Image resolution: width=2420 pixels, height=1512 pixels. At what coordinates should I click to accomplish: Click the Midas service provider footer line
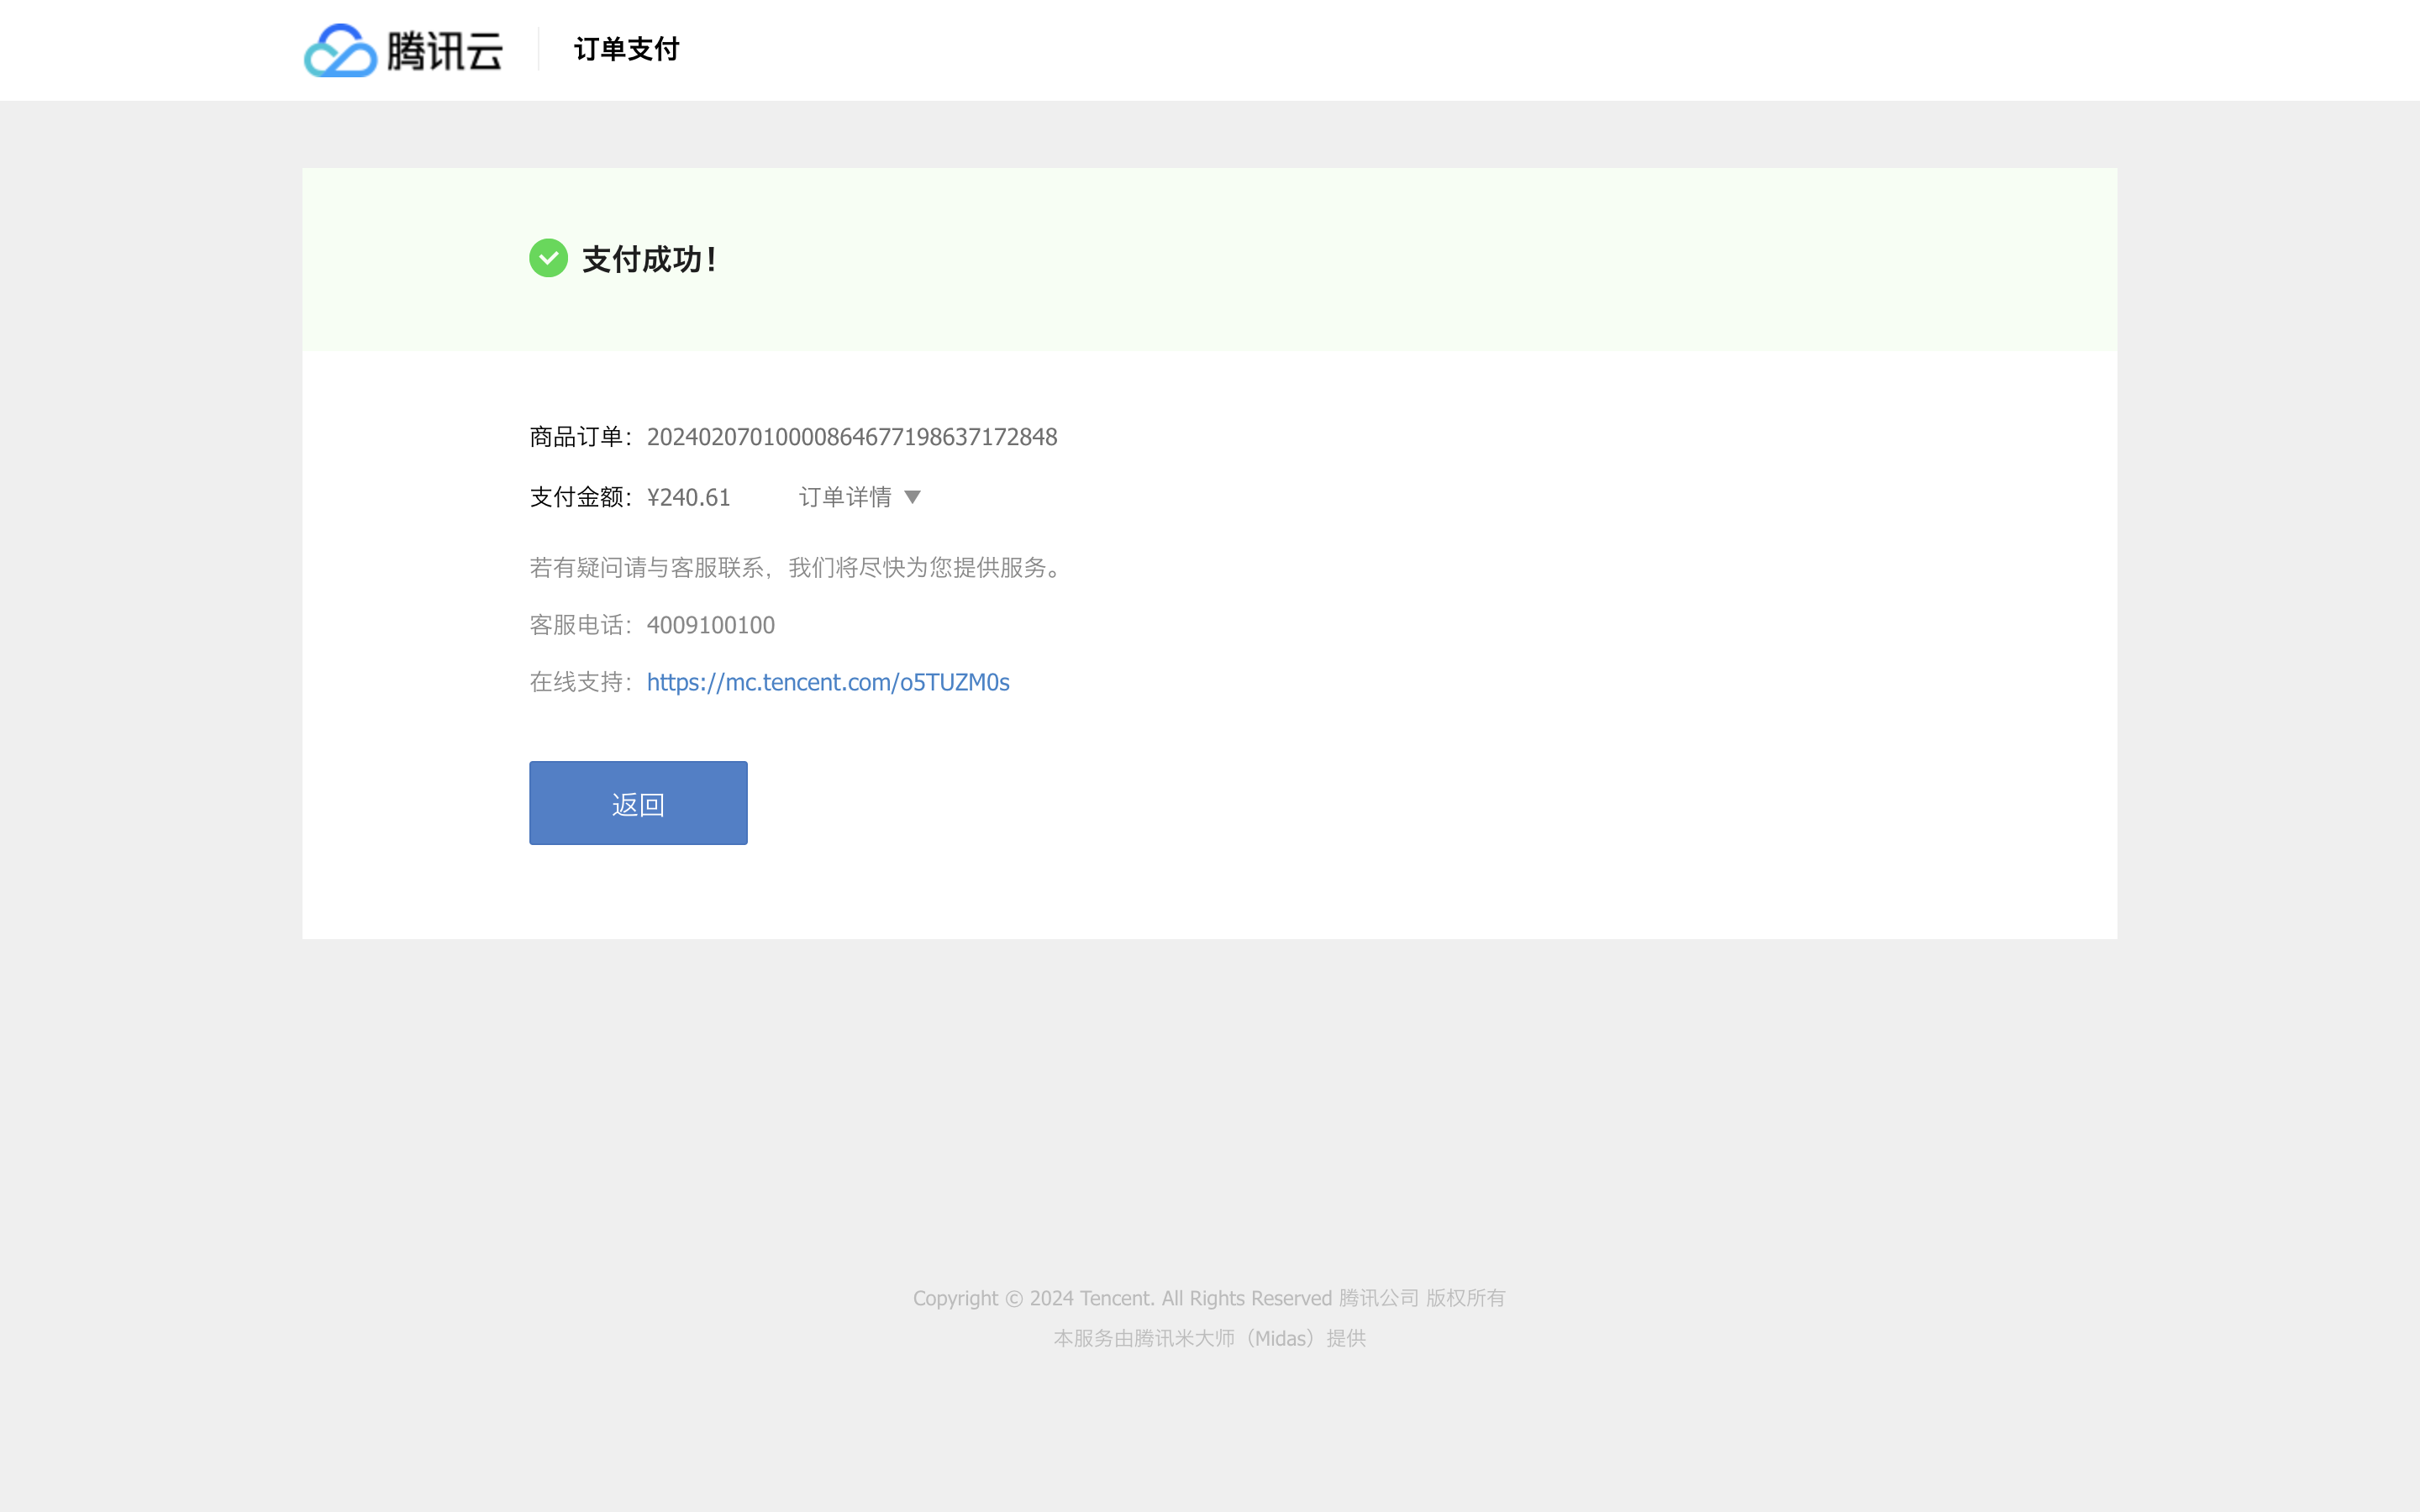click(1209, 1338)
